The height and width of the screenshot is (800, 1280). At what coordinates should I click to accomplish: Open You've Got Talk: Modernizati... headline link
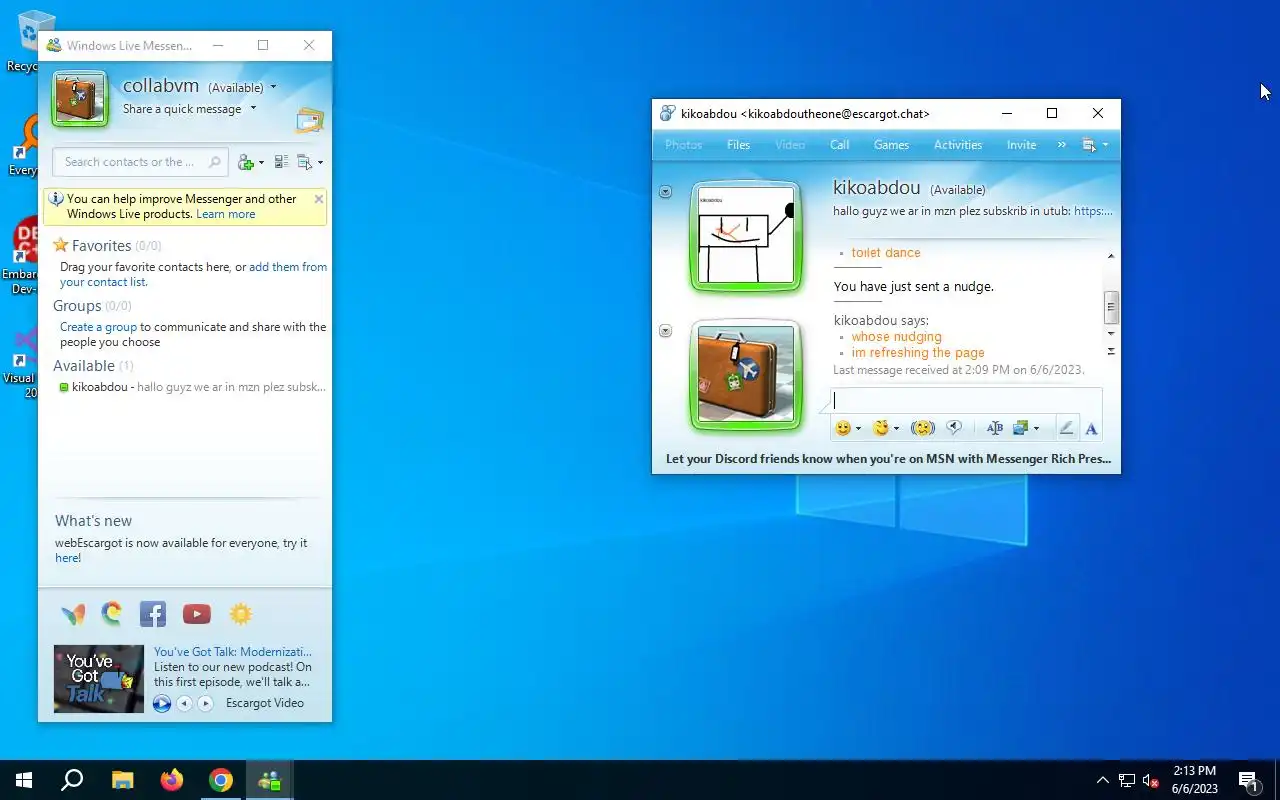click(233, 652)
